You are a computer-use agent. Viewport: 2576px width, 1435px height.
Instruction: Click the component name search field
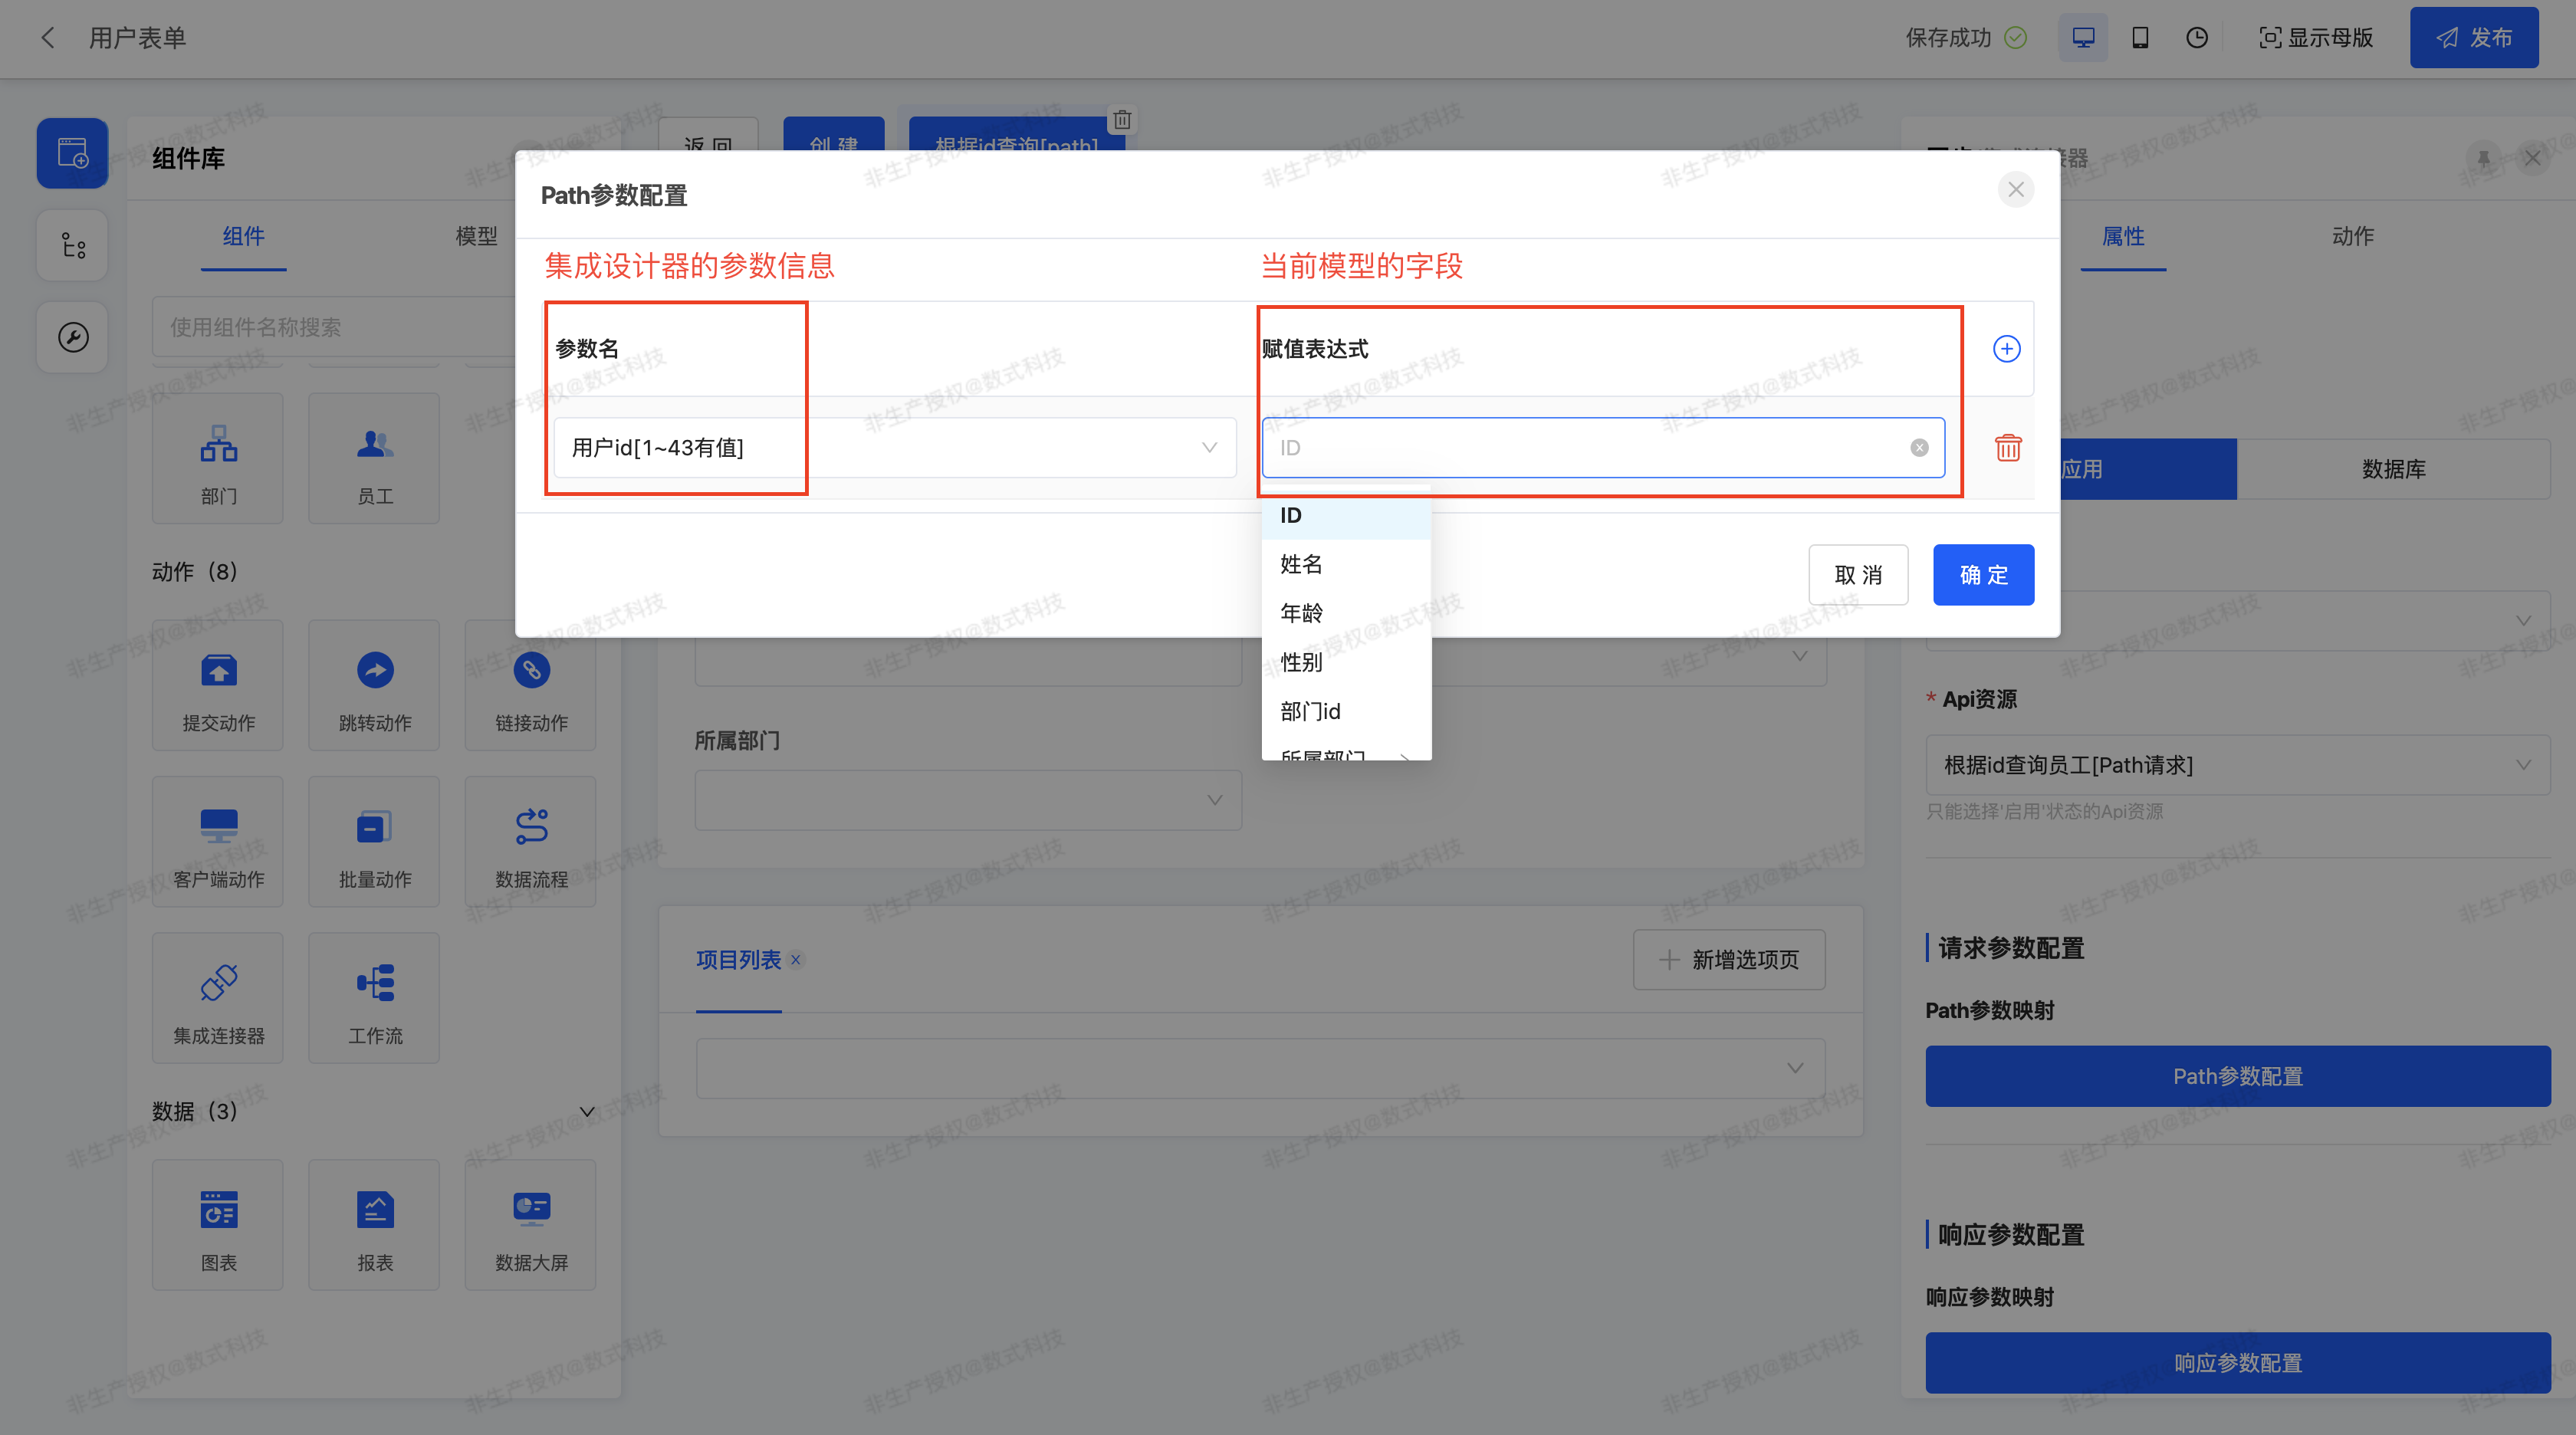point(335,327)
